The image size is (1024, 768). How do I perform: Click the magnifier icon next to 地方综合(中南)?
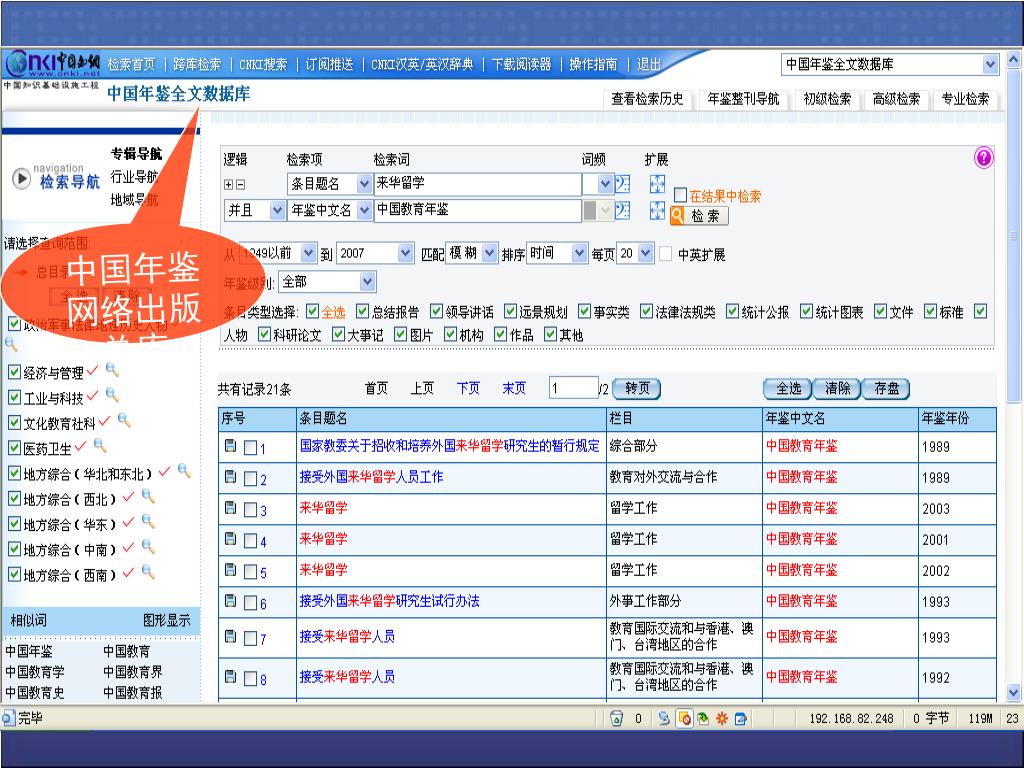(148, 547)
